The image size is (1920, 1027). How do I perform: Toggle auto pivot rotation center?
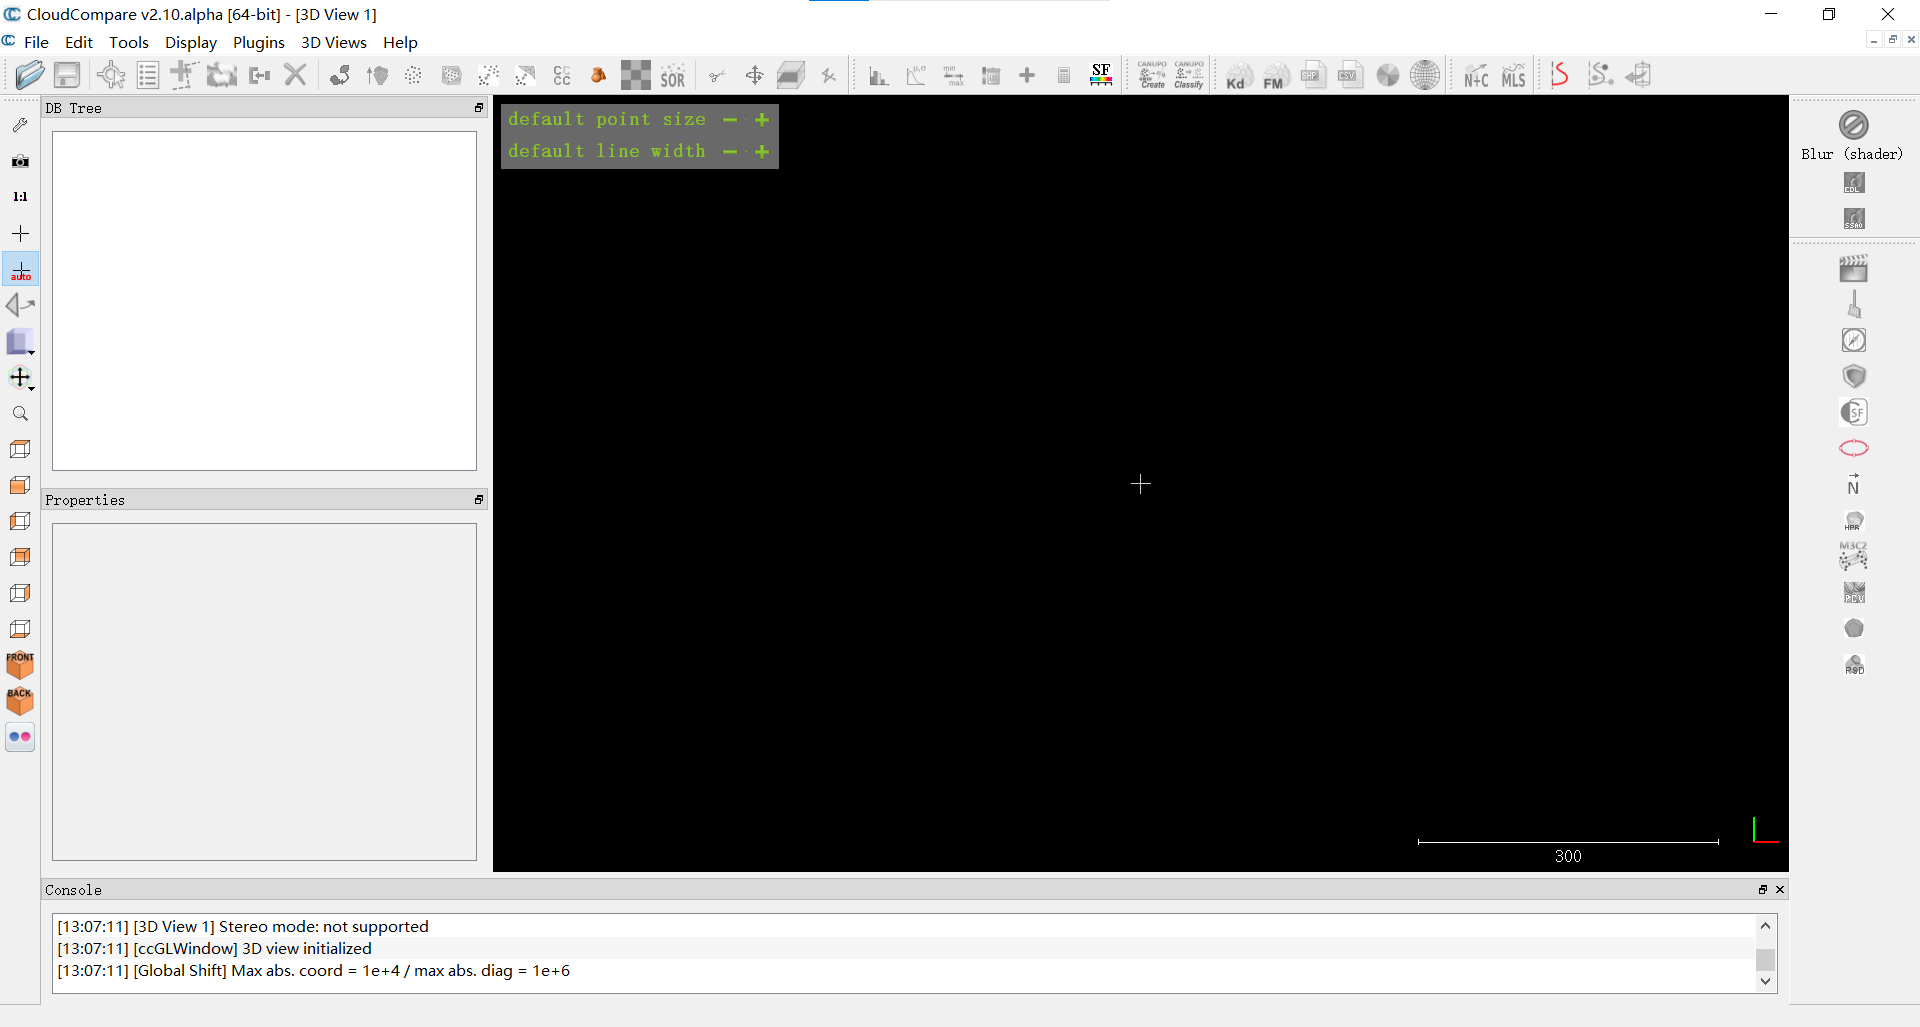click(x=20, y=270)
